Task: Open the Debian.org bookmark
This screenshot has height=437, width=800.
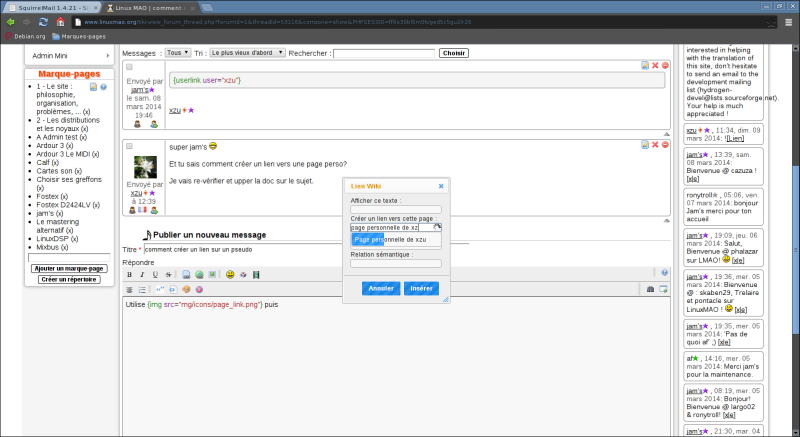Action: (x=25, y=36)
